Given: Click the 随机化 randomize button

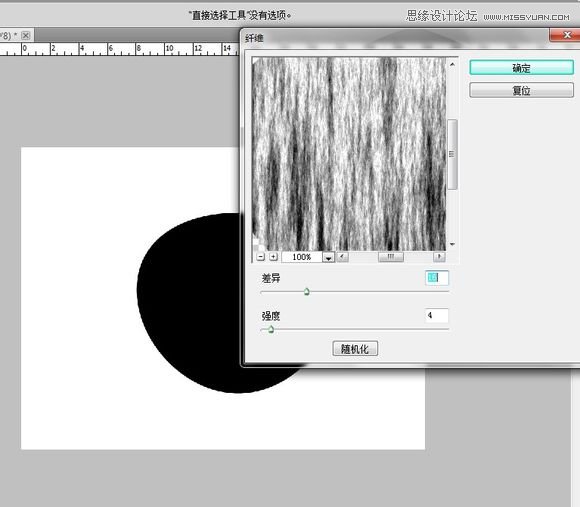Looking at the screenshot, I should (x=355, y=348).
